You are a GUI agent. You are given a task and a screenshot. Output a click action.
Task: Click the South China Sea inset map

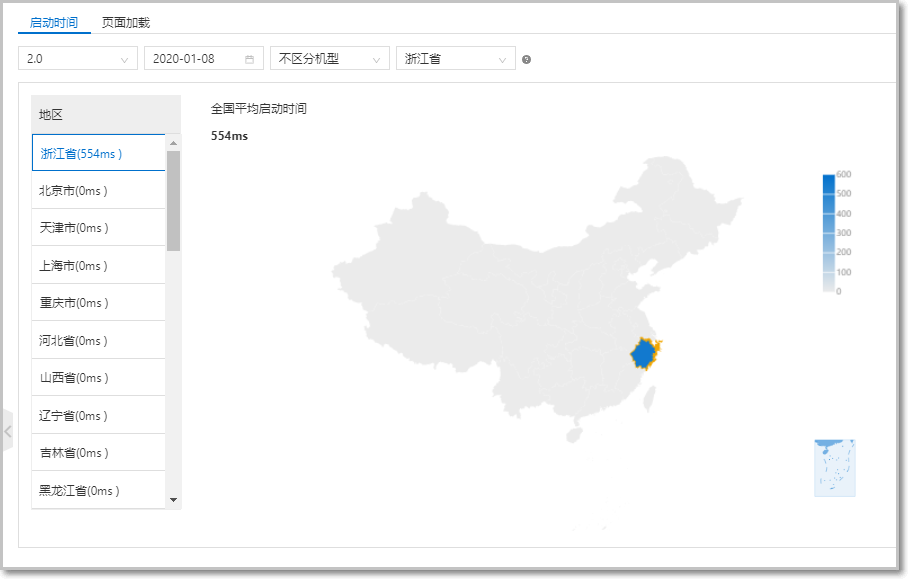pos(834,468)
